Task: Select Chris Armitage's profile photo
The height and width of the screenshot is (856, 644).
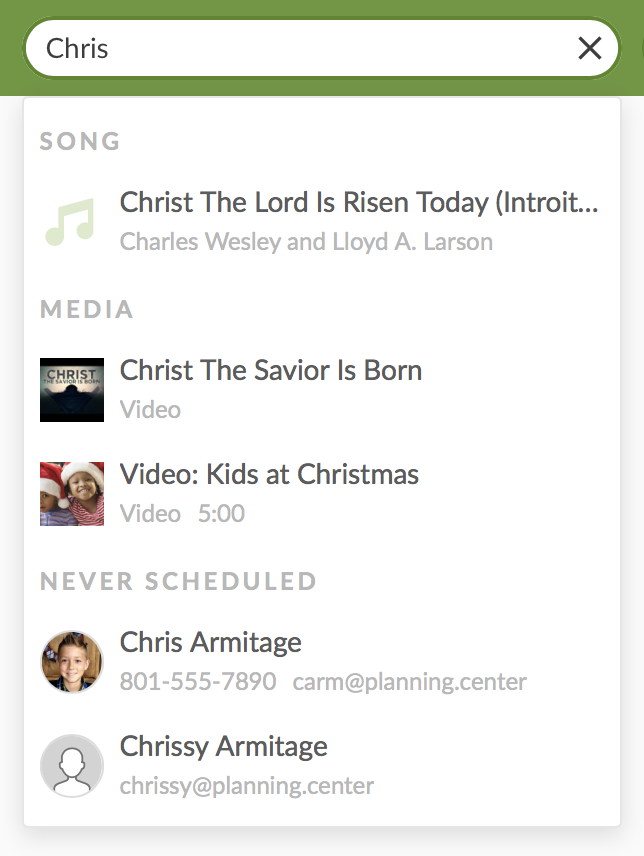Action: tap(72, 661)
